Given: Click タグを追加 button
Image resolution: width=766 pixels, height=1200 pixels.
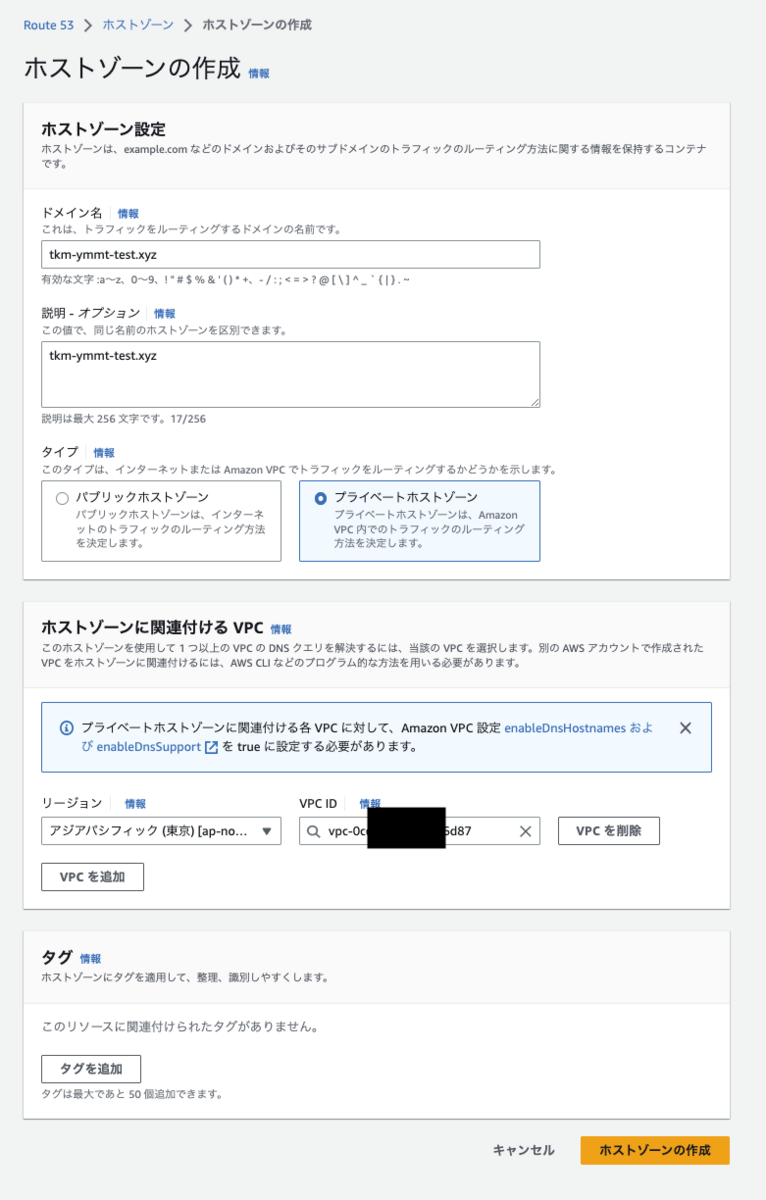Looking at the screenshot, I should (91, 1069).
